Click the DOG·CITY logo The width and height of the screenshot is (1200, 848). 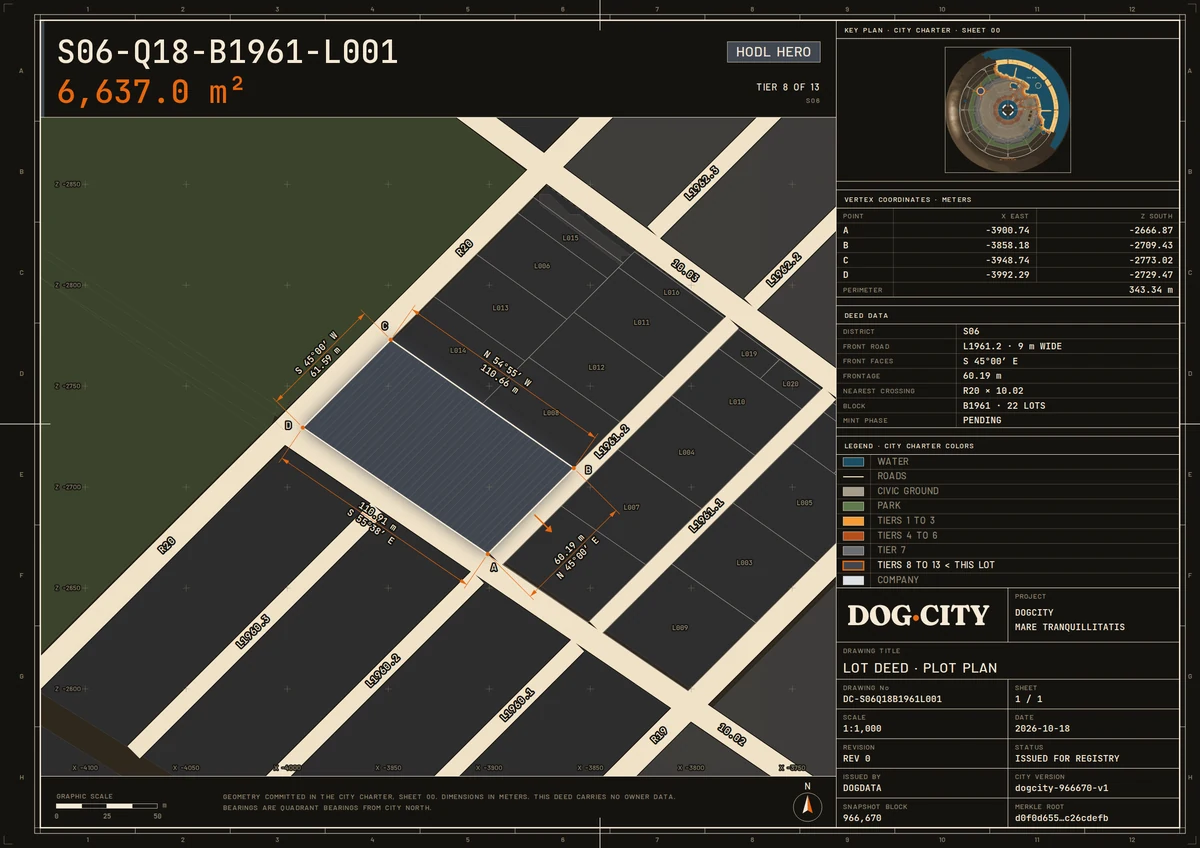(x=918, y=615)
